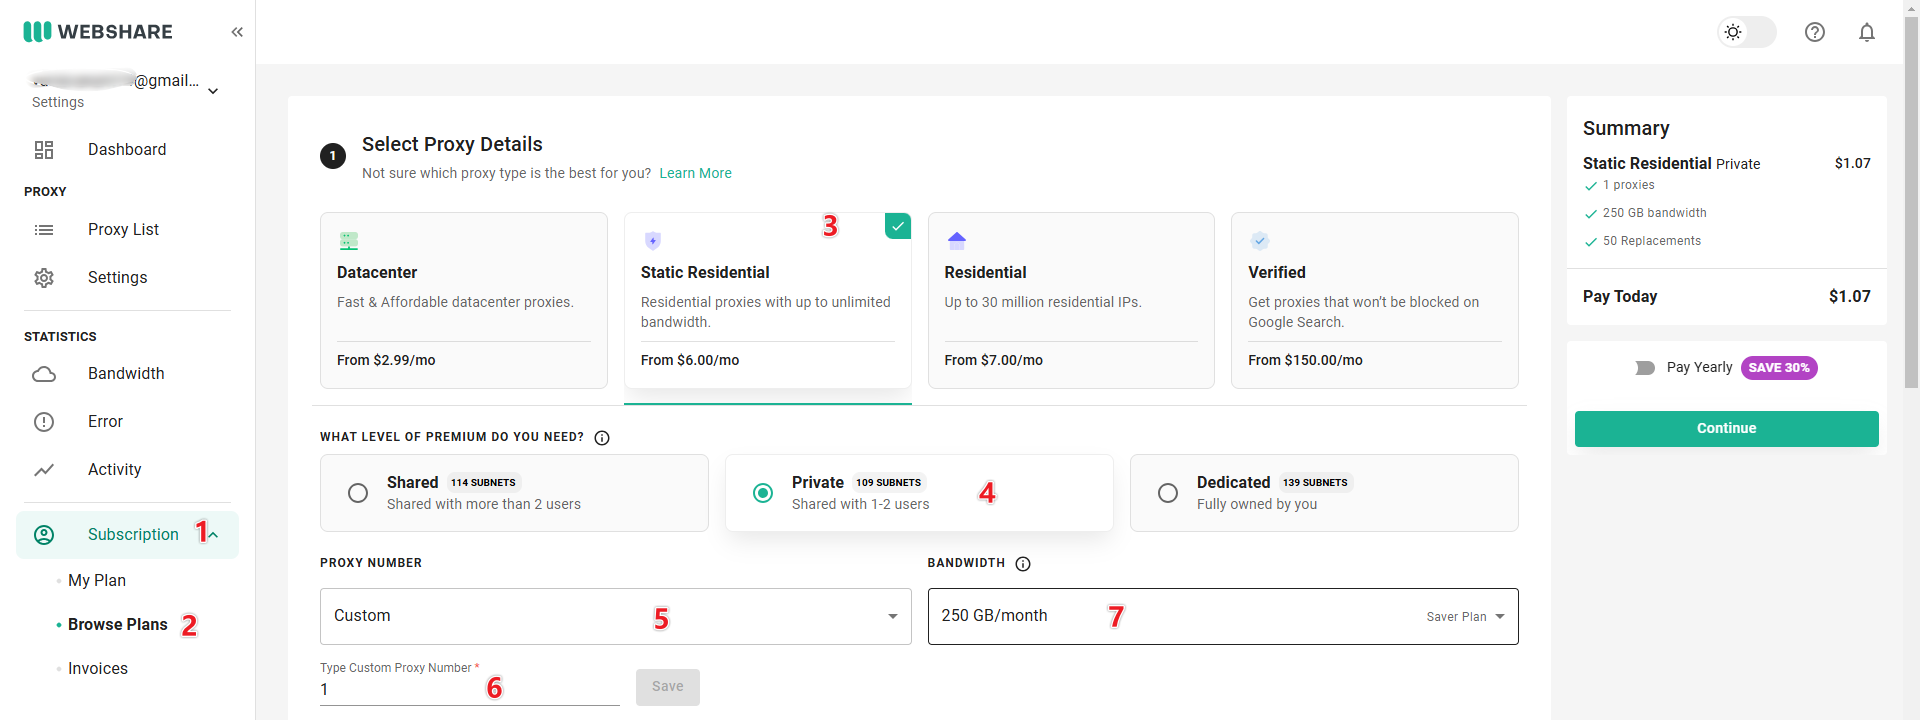The width and height of the screenshot is (1920, 720).
Task: Click the Bandwidth info icon
Action: (1023, 564)
